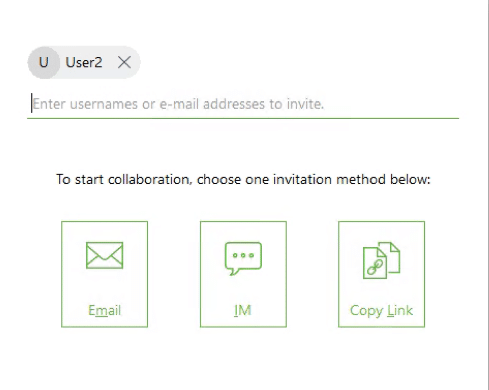Click the envelope icon for Email invitation
This screenshot has height=390, width=489.
coord(104,255)
